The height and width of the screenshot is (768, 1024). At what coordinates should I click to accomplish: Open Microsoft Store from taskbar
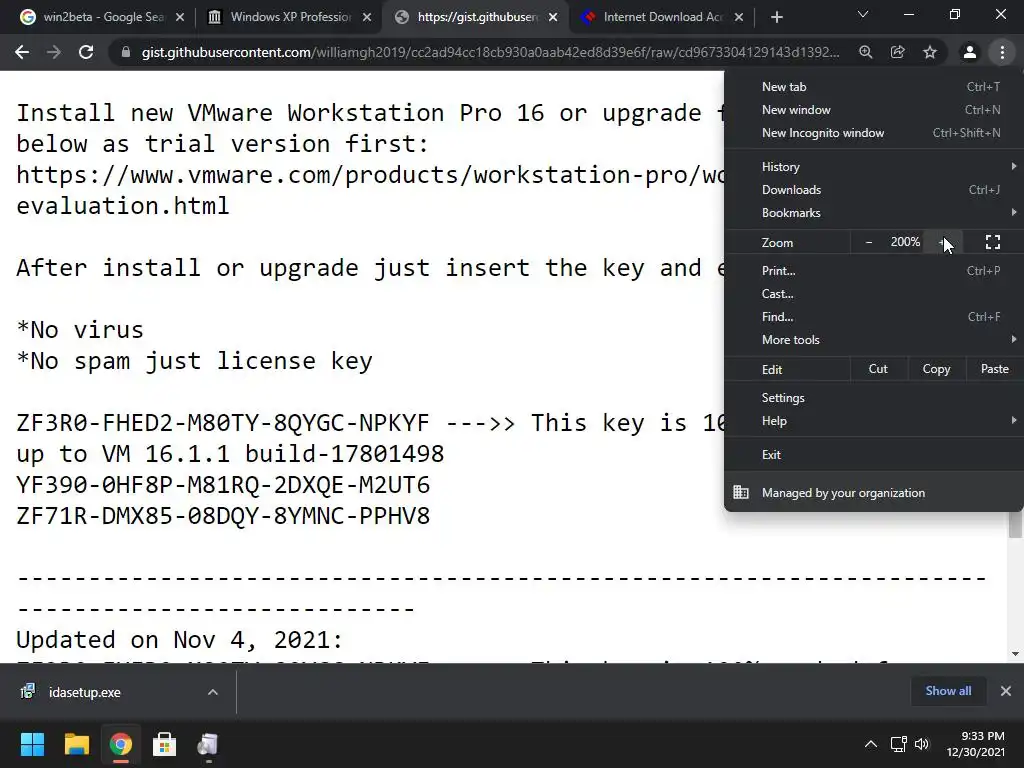164,744
